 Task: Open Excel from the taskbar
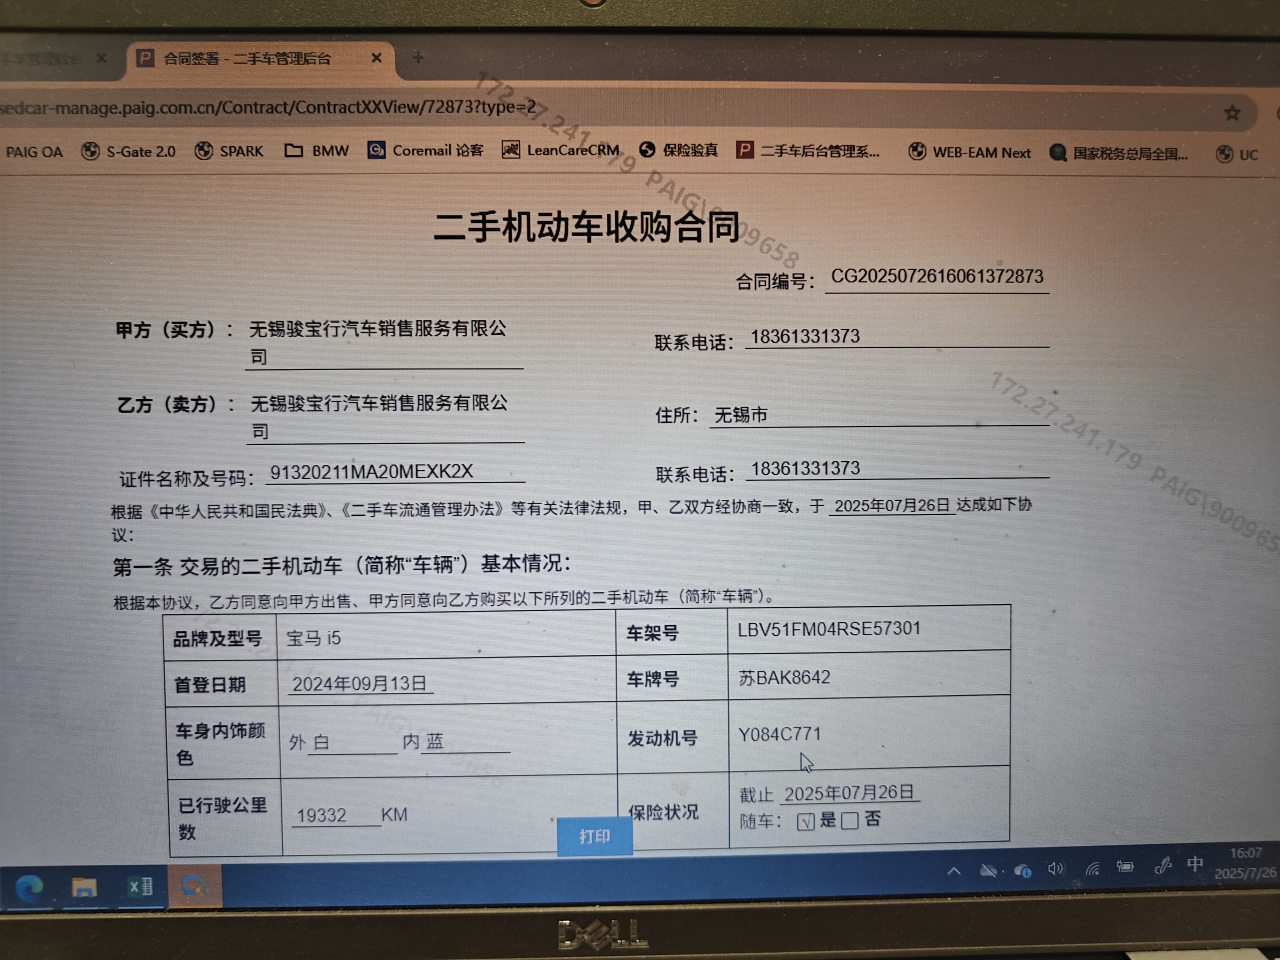[x=140, y=887]
